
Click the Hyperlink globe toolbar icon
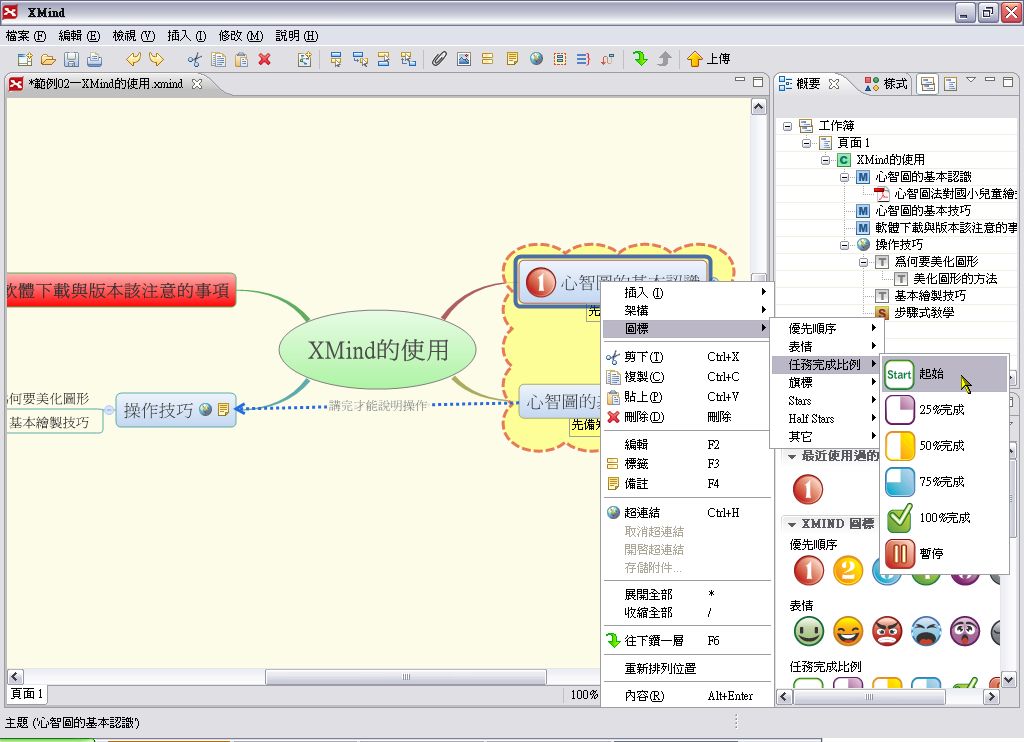pyautogui.click(x=536, y=59)
